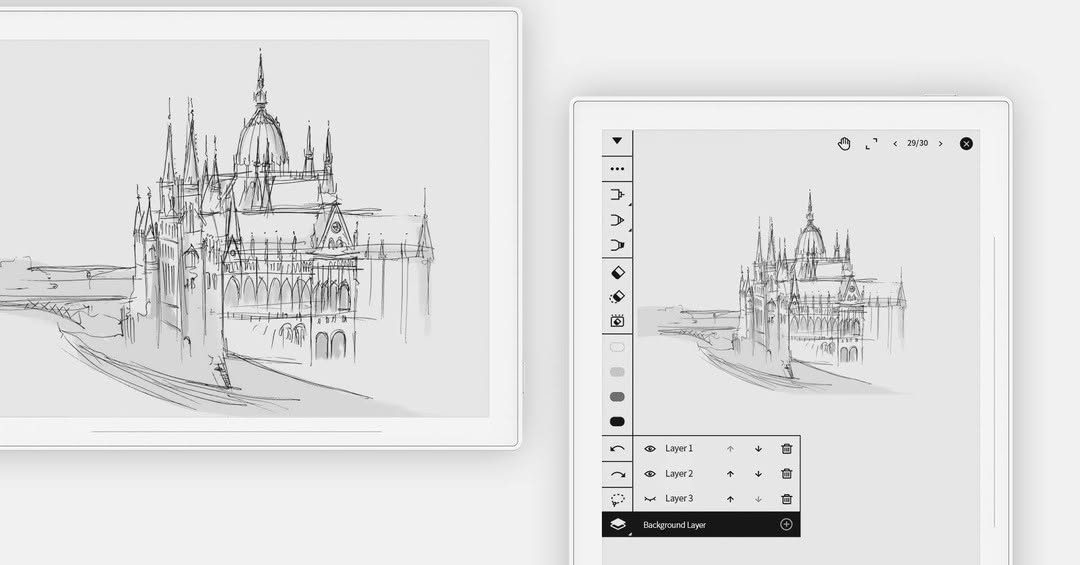
Task: Select the Background Layer row
Action: 701,524
